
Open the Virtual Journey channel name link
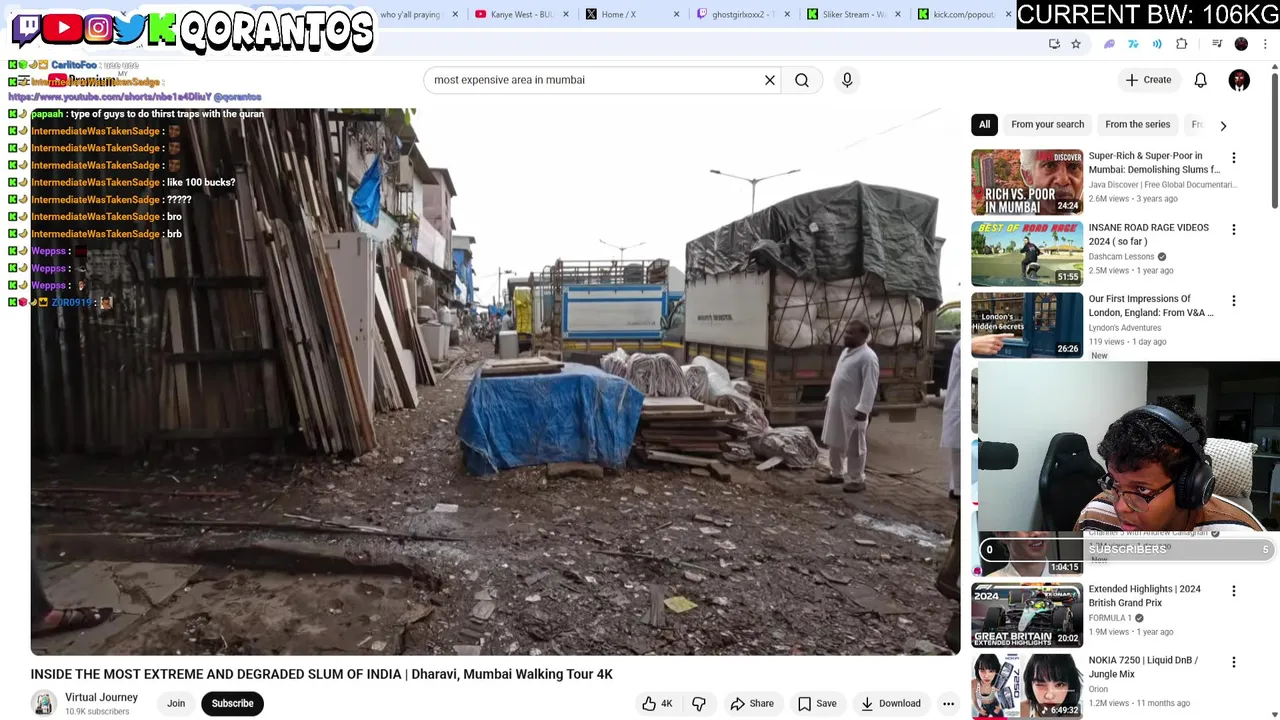101,697
